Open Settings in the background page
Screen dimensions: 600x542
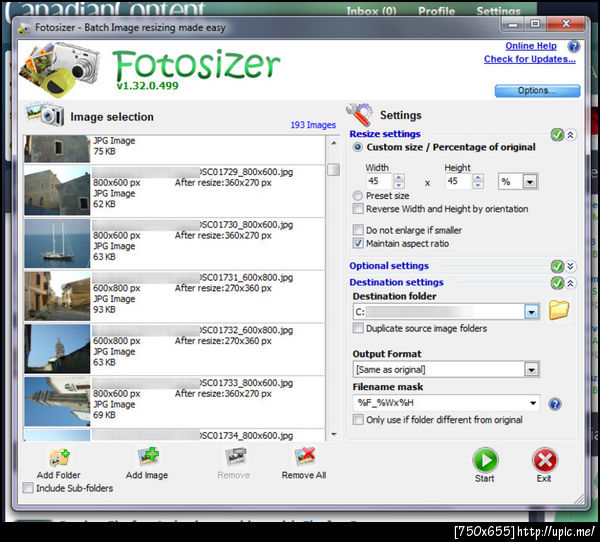pos(499,11)
